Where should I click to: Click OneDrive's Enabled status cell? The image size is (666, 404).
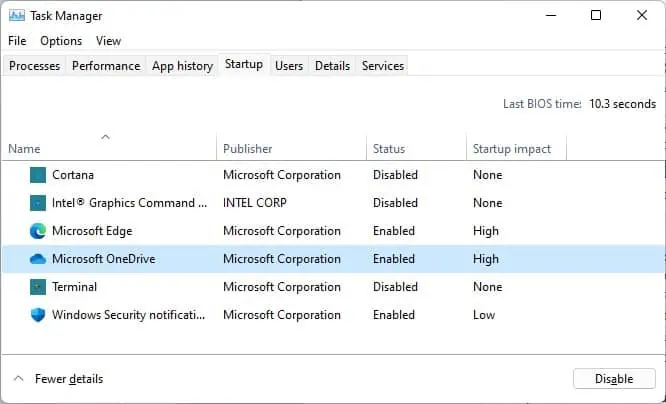coord(394,259)
